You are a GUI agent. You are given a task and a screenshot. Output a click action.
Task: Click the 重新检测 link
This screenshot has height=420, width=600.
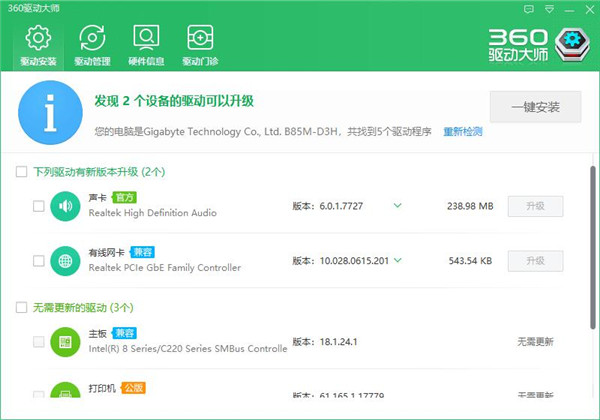point(463,132)
